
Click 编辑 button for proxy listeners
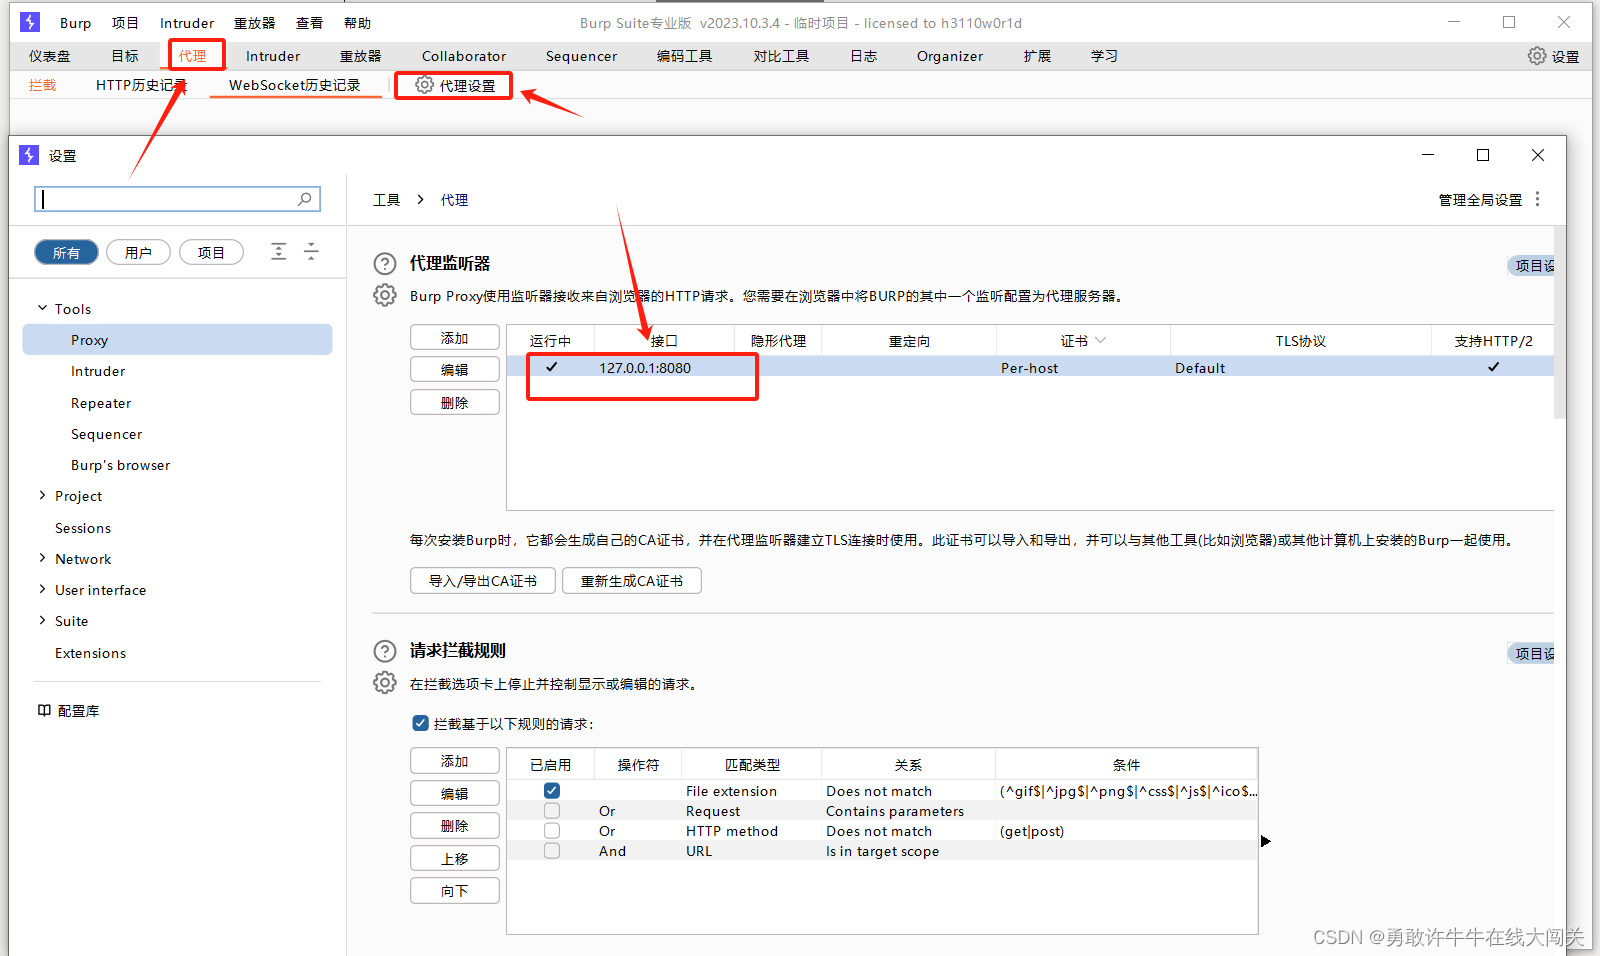455,369
